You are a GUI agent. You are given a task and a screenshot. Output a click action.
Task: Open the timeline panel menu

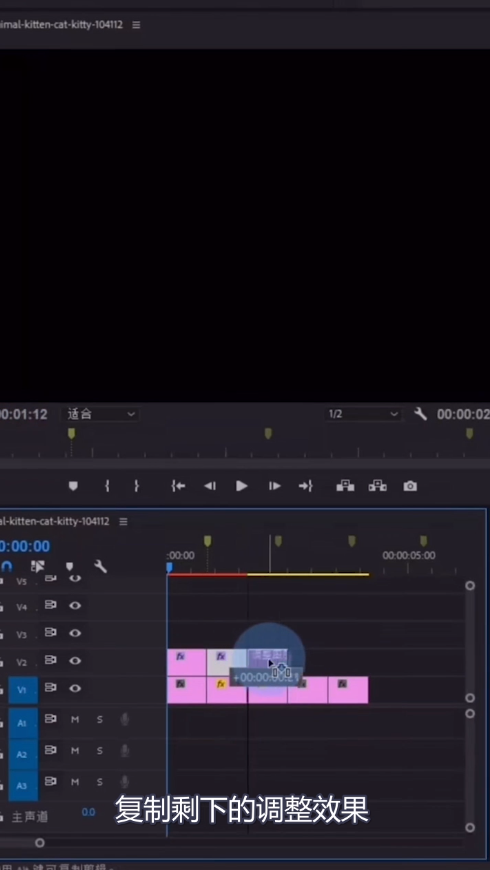click(x=123, y=522)
